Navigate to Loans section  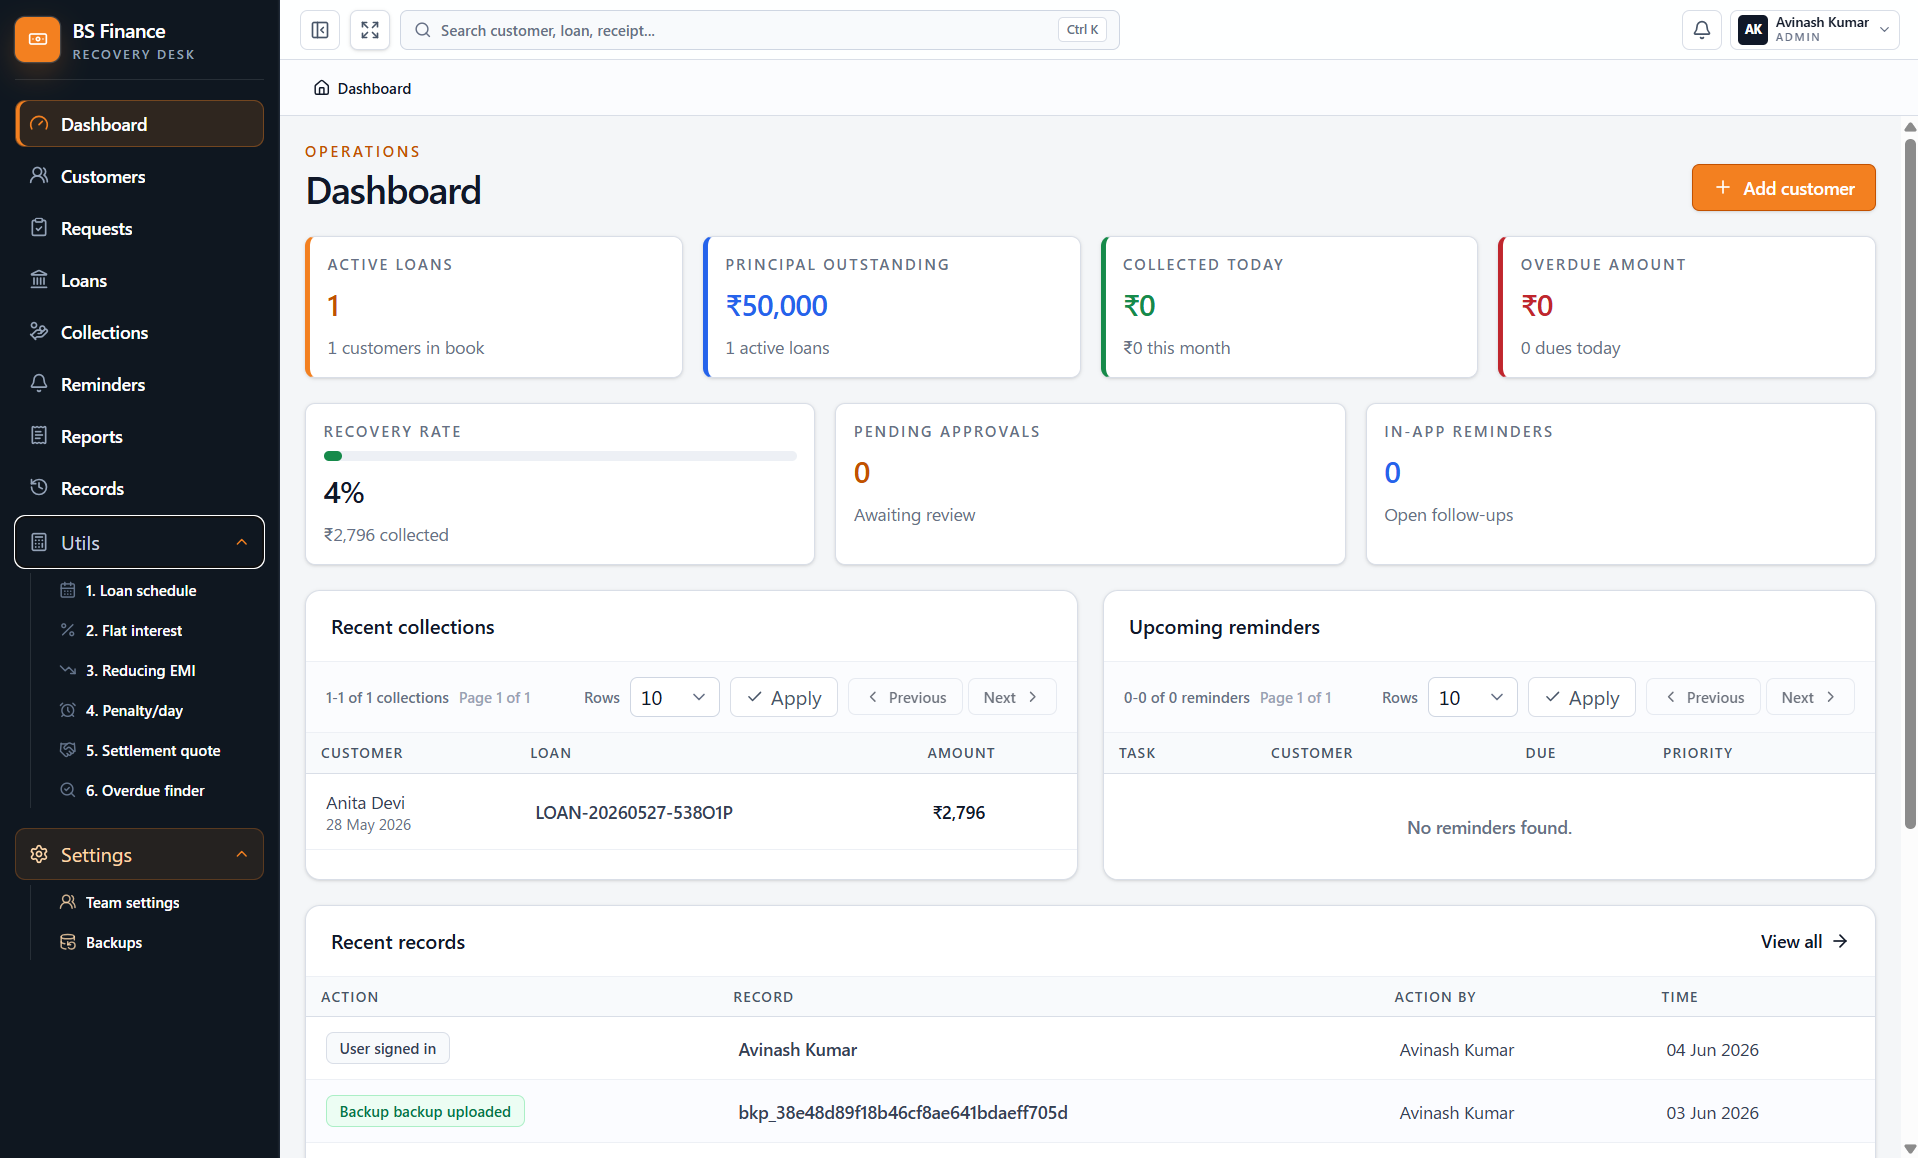coord(140,280)
